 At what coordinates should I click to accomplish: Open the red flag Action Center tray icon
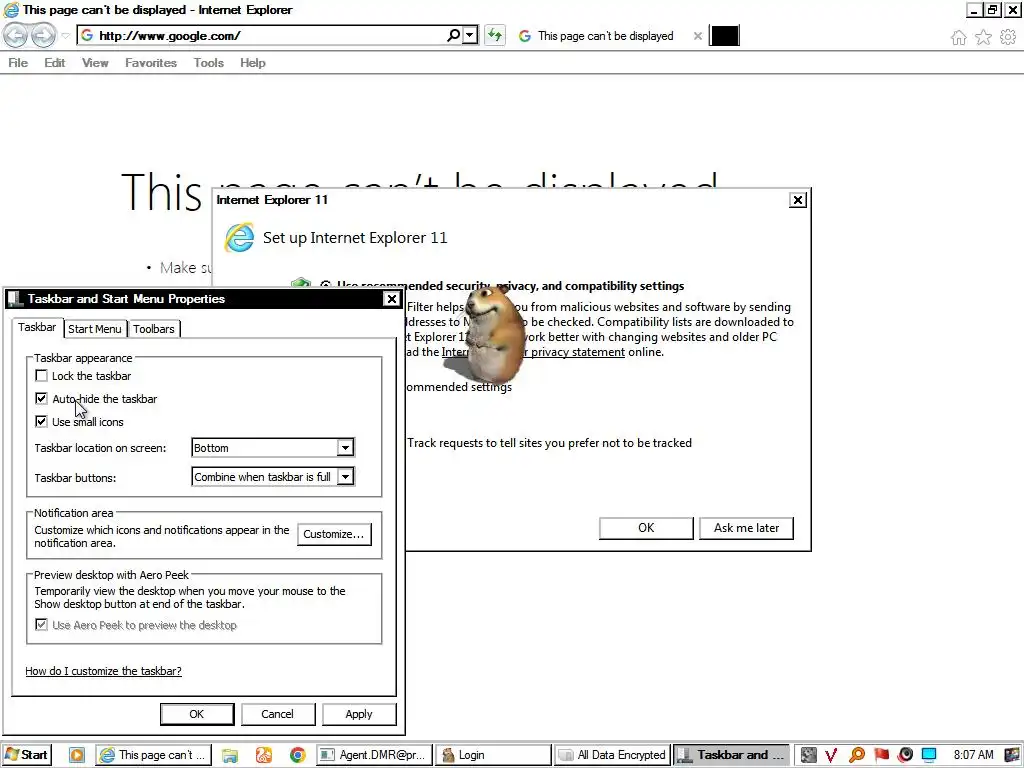pyautogui.click(x=882, y=756)
